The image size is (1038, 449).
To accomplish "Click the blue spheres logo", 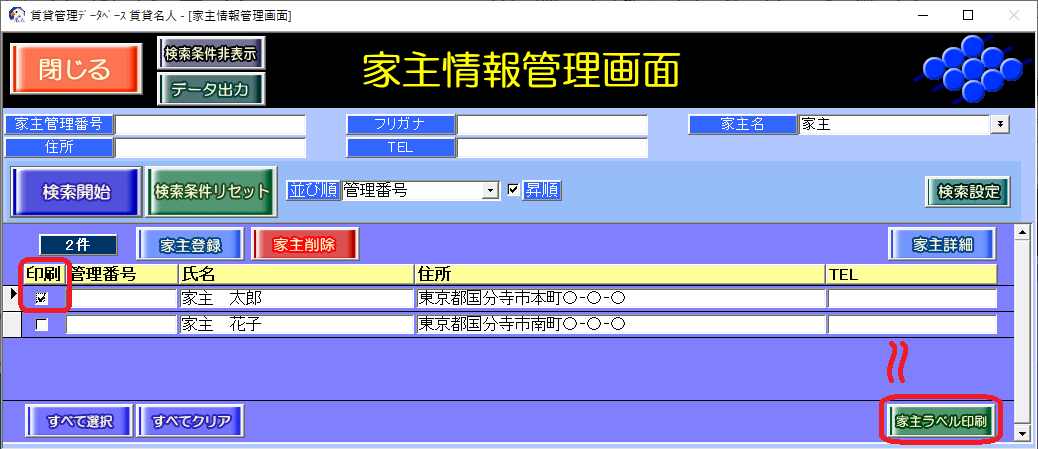I will 967,68.
